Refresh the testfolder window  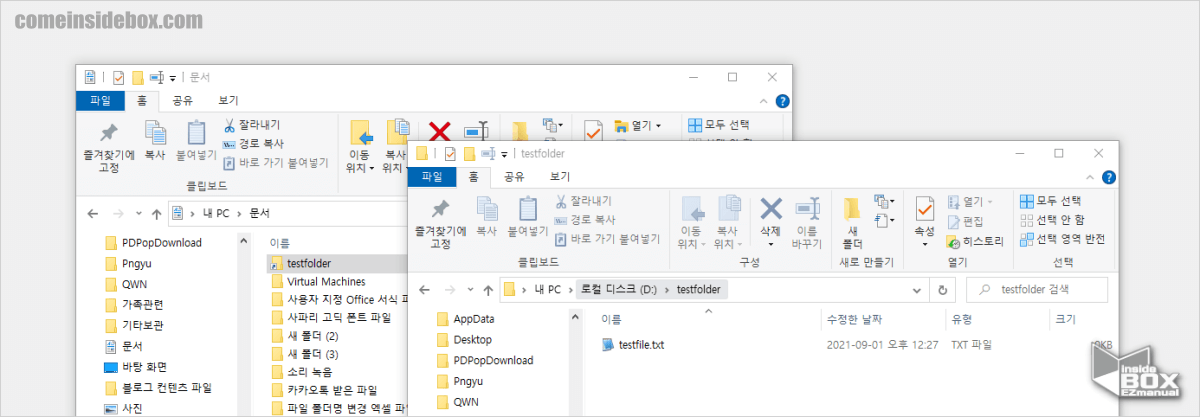(942, 290)
